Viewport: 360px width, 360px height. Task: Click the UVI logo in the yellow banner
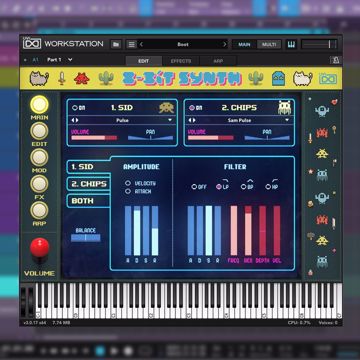click(x=328, y=79)
